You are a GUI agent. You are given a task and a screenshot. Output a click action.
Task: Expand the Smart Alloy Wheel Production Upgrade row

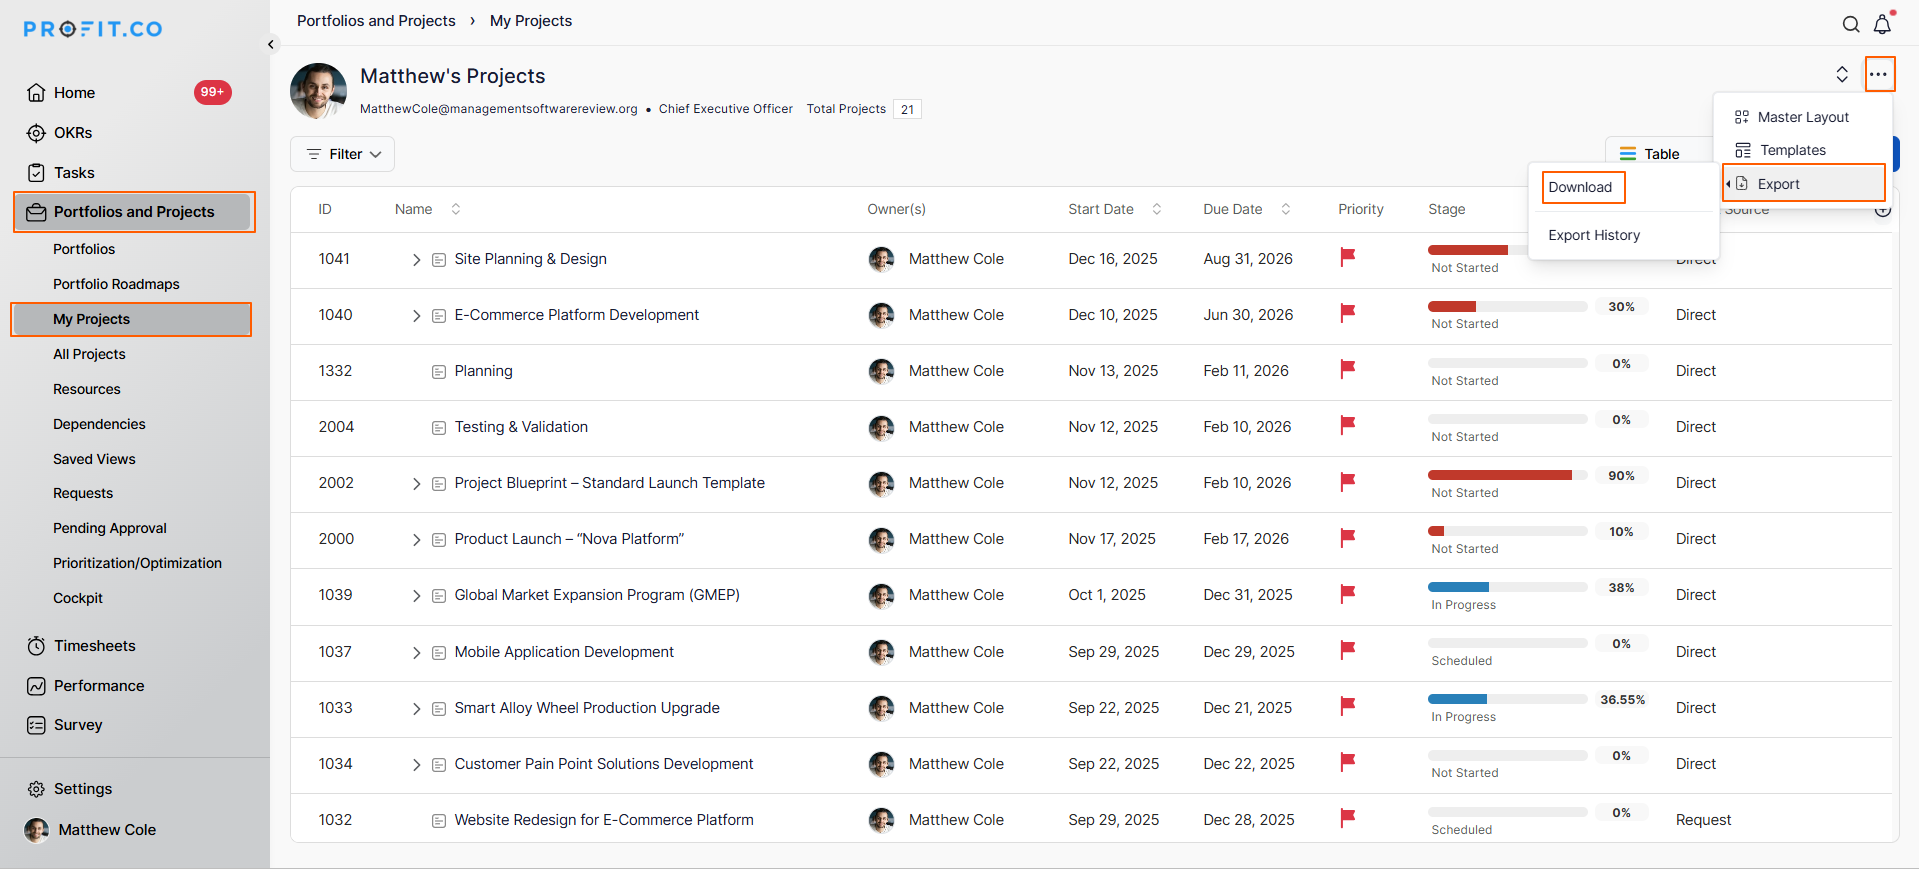pos(416,709)
